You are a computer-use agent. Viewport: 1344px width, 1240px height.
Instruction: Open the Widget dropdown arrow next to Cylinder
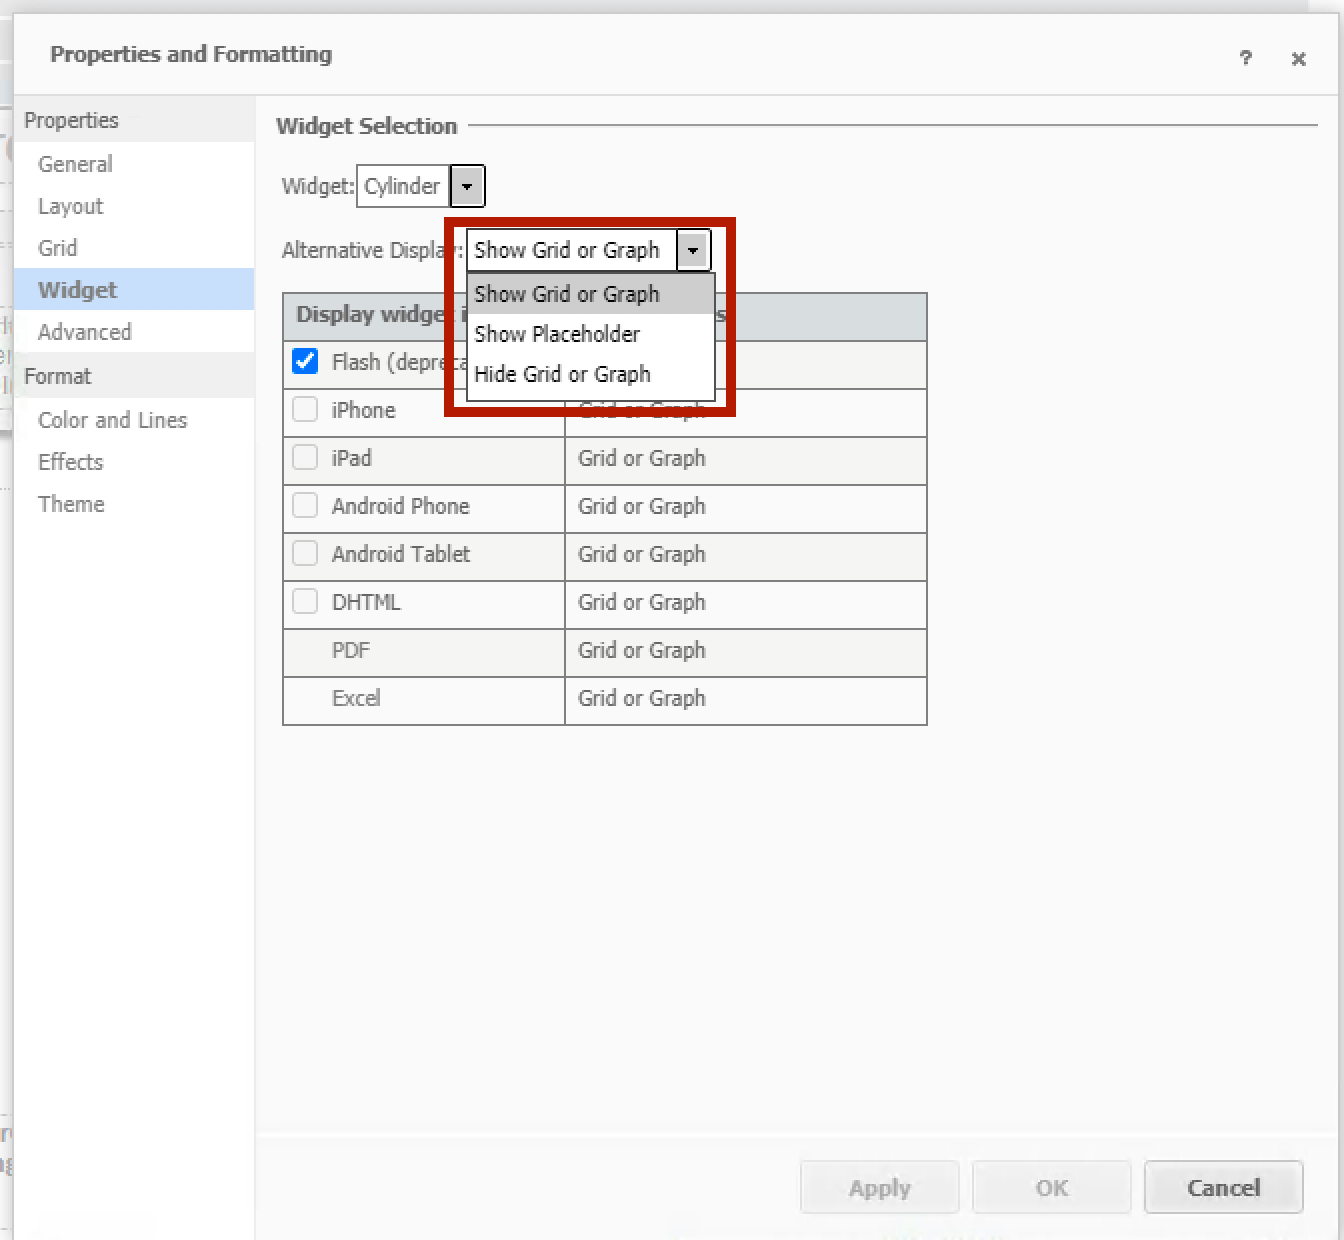click(x=467, y=186)
